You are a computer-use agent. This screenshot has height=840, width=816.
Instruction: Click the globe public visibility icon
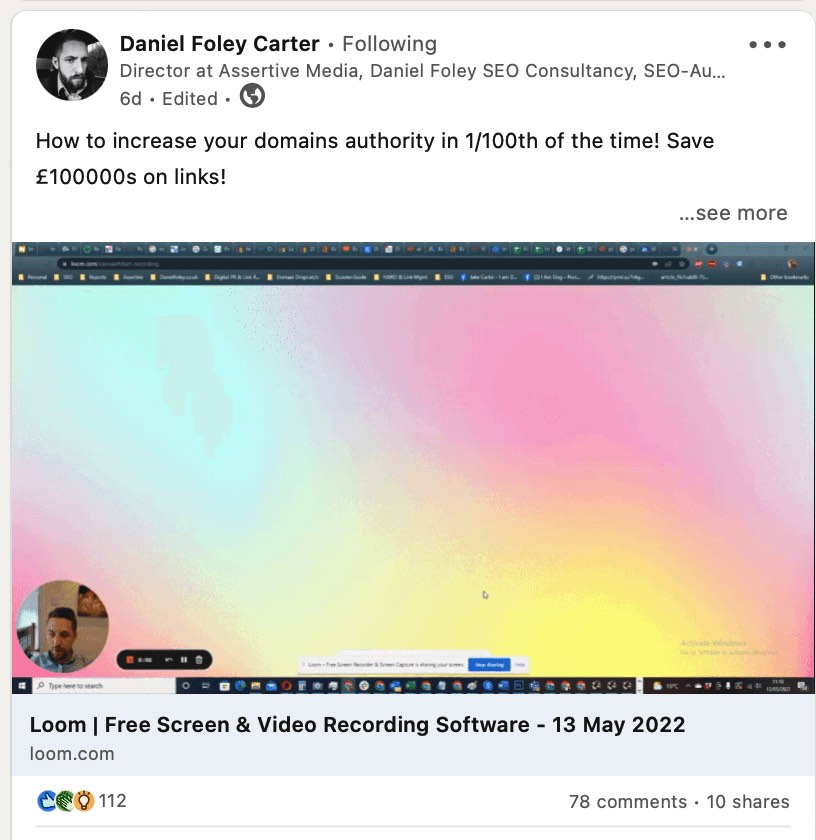(x=252, y=96)
